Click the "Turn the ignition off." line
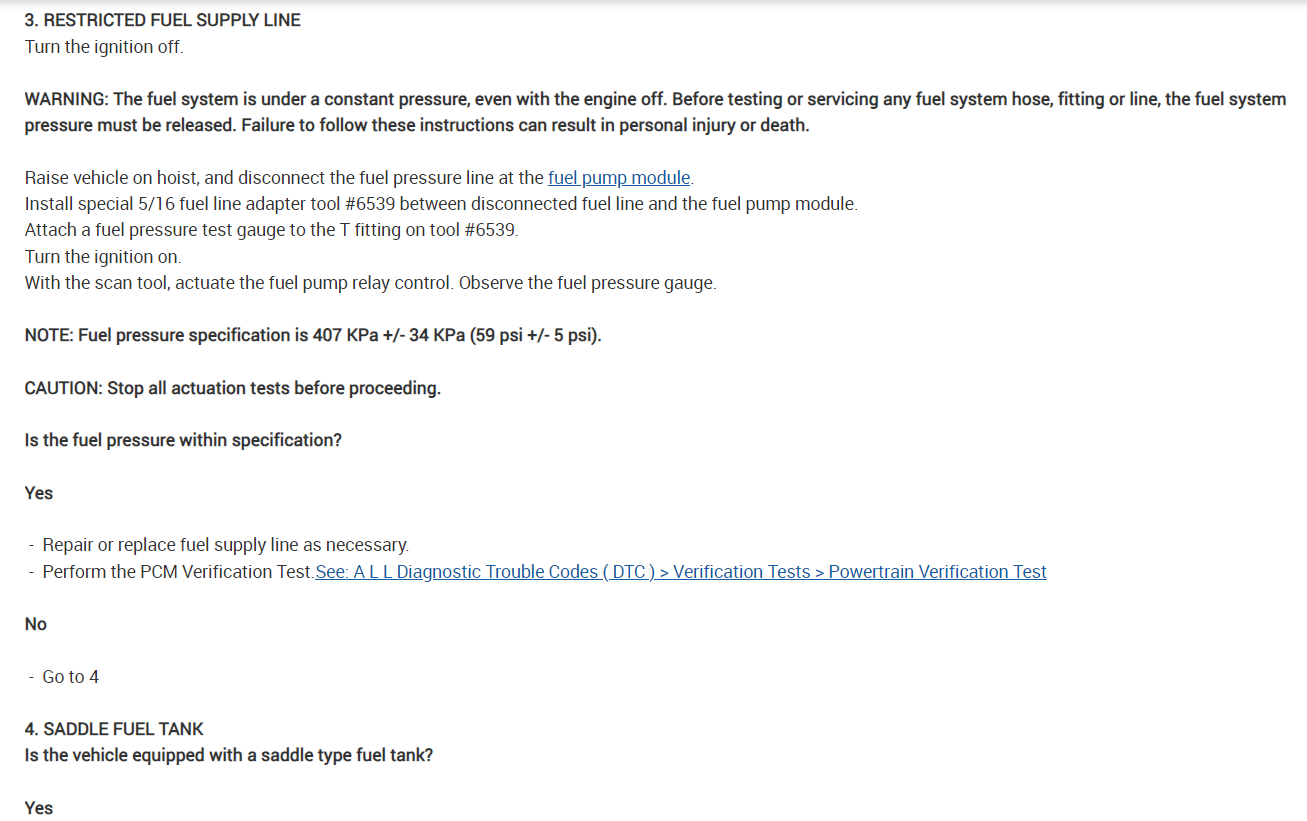This screenshot has height=821, width=1307. tap(104, 47)
